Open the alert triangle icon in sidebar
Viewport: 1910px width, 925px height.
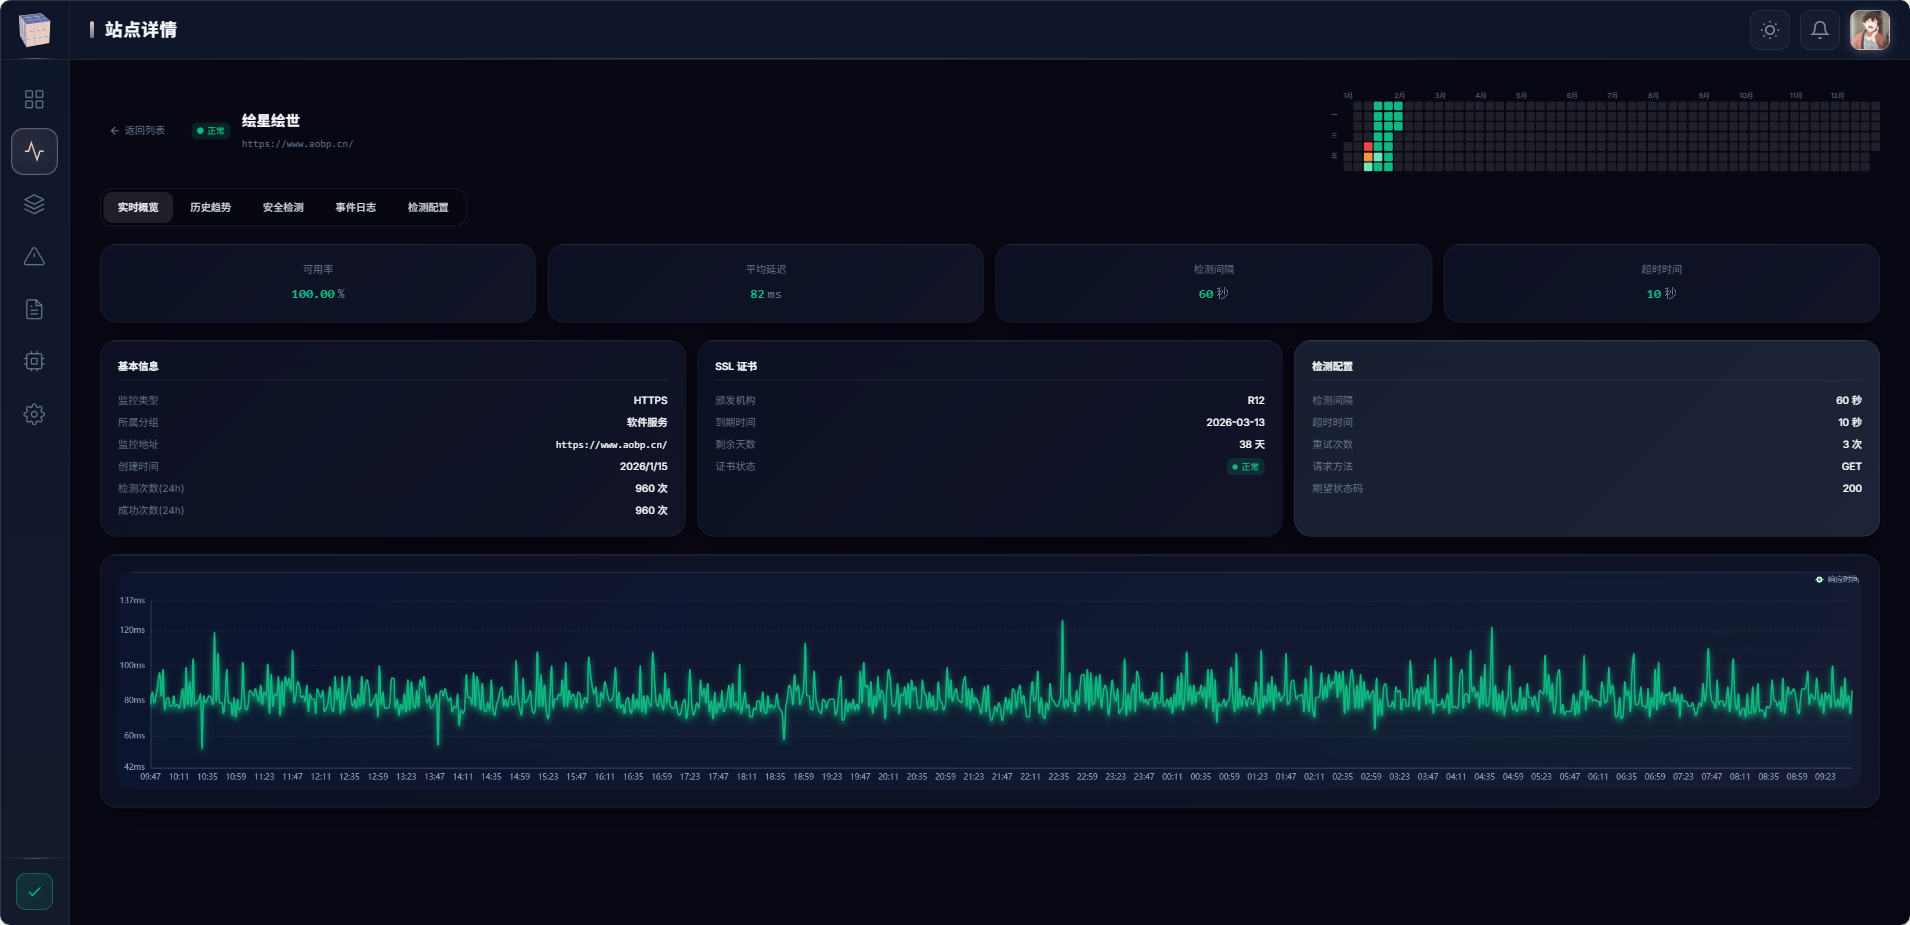[34, 257]
